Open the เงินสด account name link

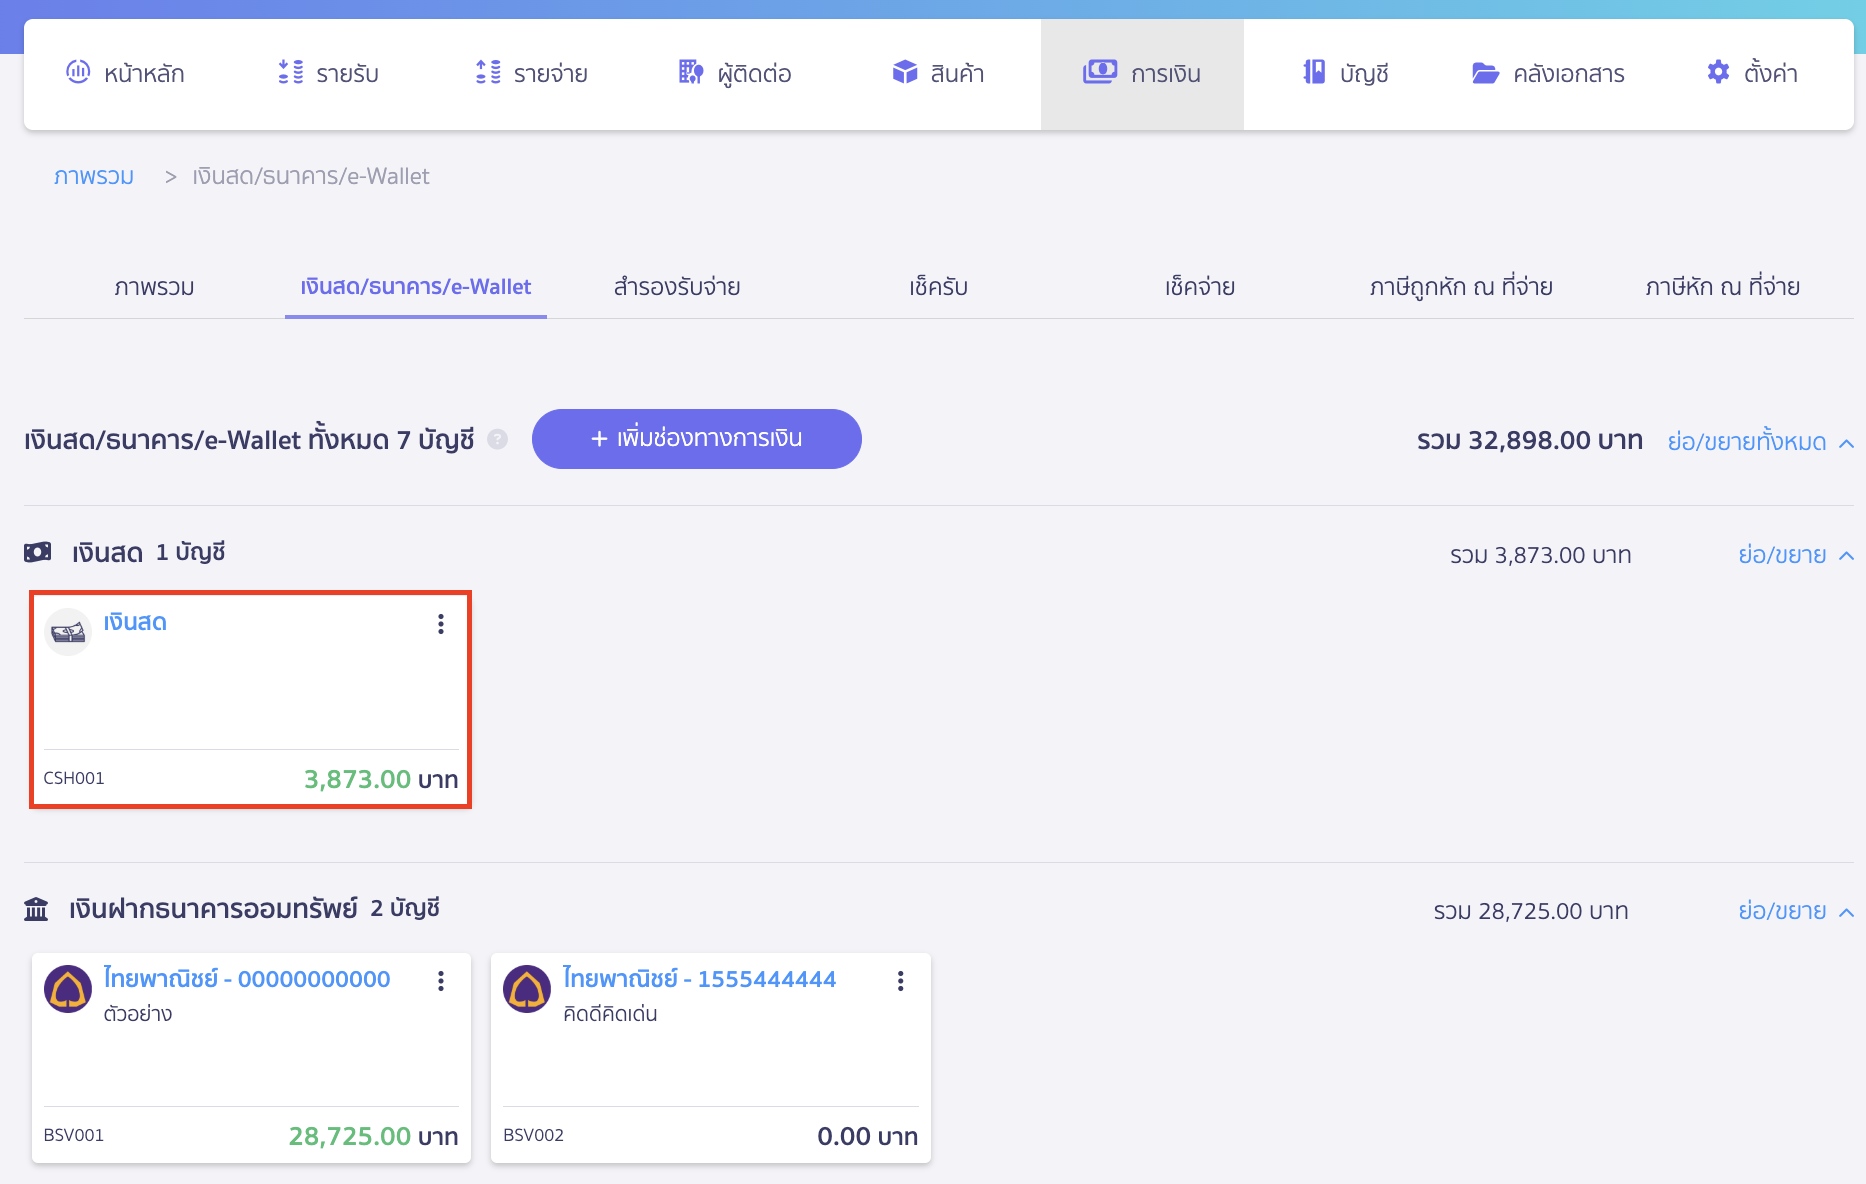click(135, 622)
